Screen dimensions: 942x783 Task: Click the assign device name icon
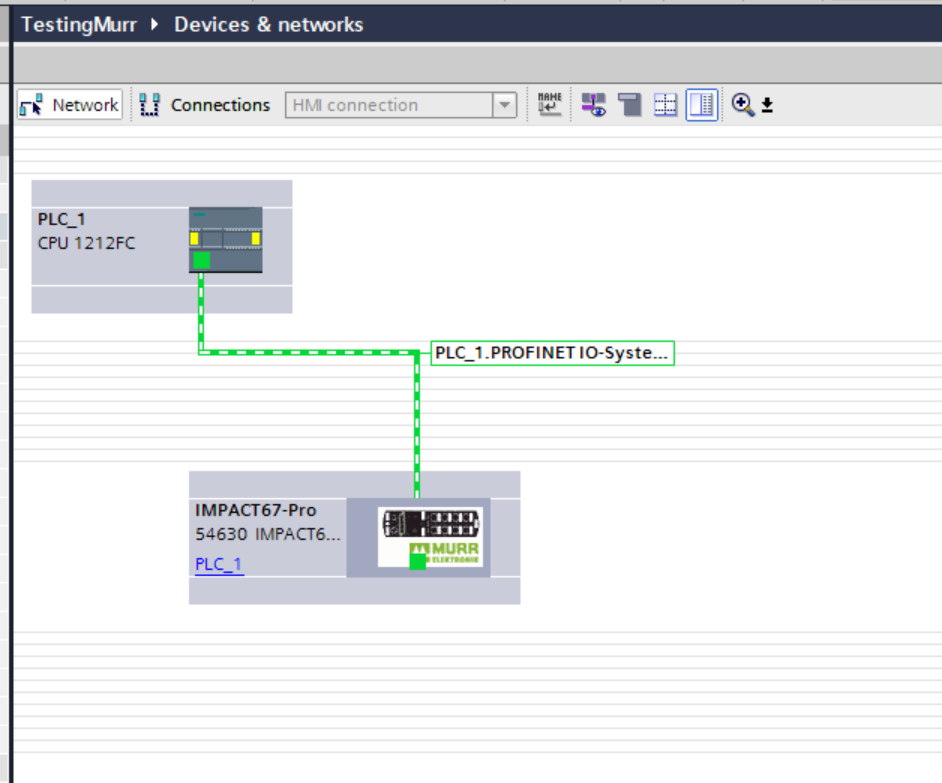coord(549,105)
